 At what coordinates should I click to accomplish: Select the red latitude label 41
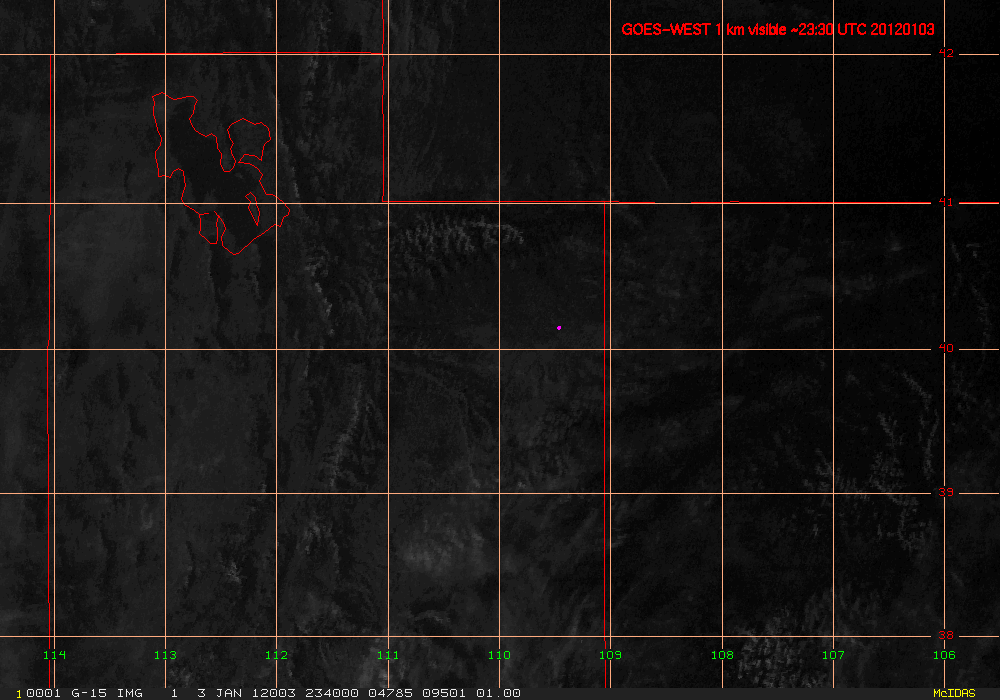[946, 202]
